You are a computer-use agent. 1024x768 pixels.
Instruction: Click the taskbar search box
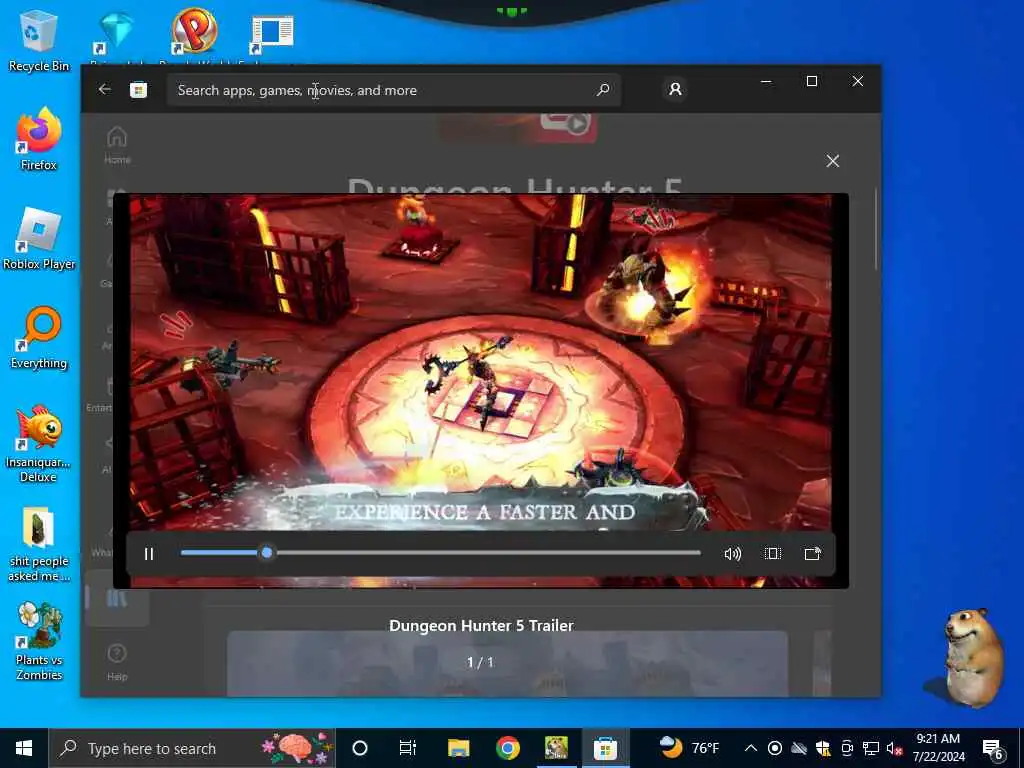192,748
